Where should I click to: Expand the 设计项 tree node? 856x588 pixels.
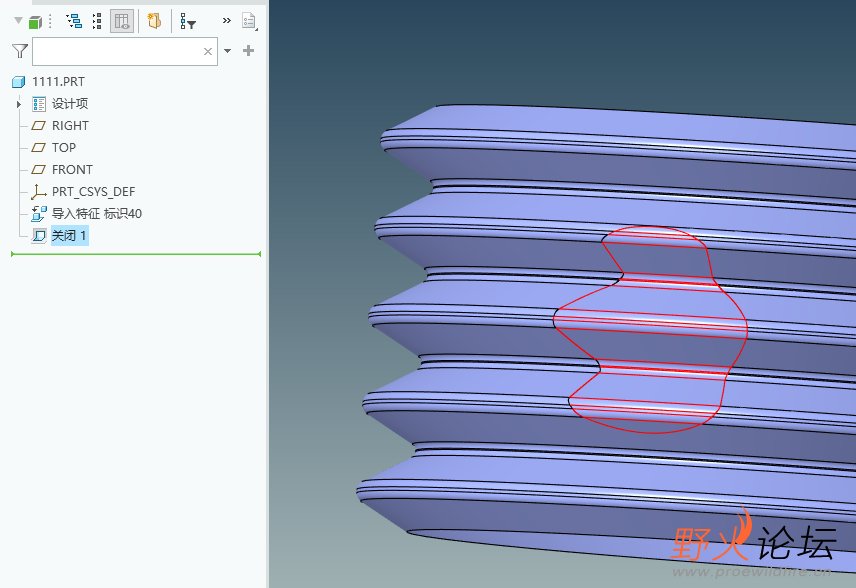pyautogui.click(x=19, y=104)
